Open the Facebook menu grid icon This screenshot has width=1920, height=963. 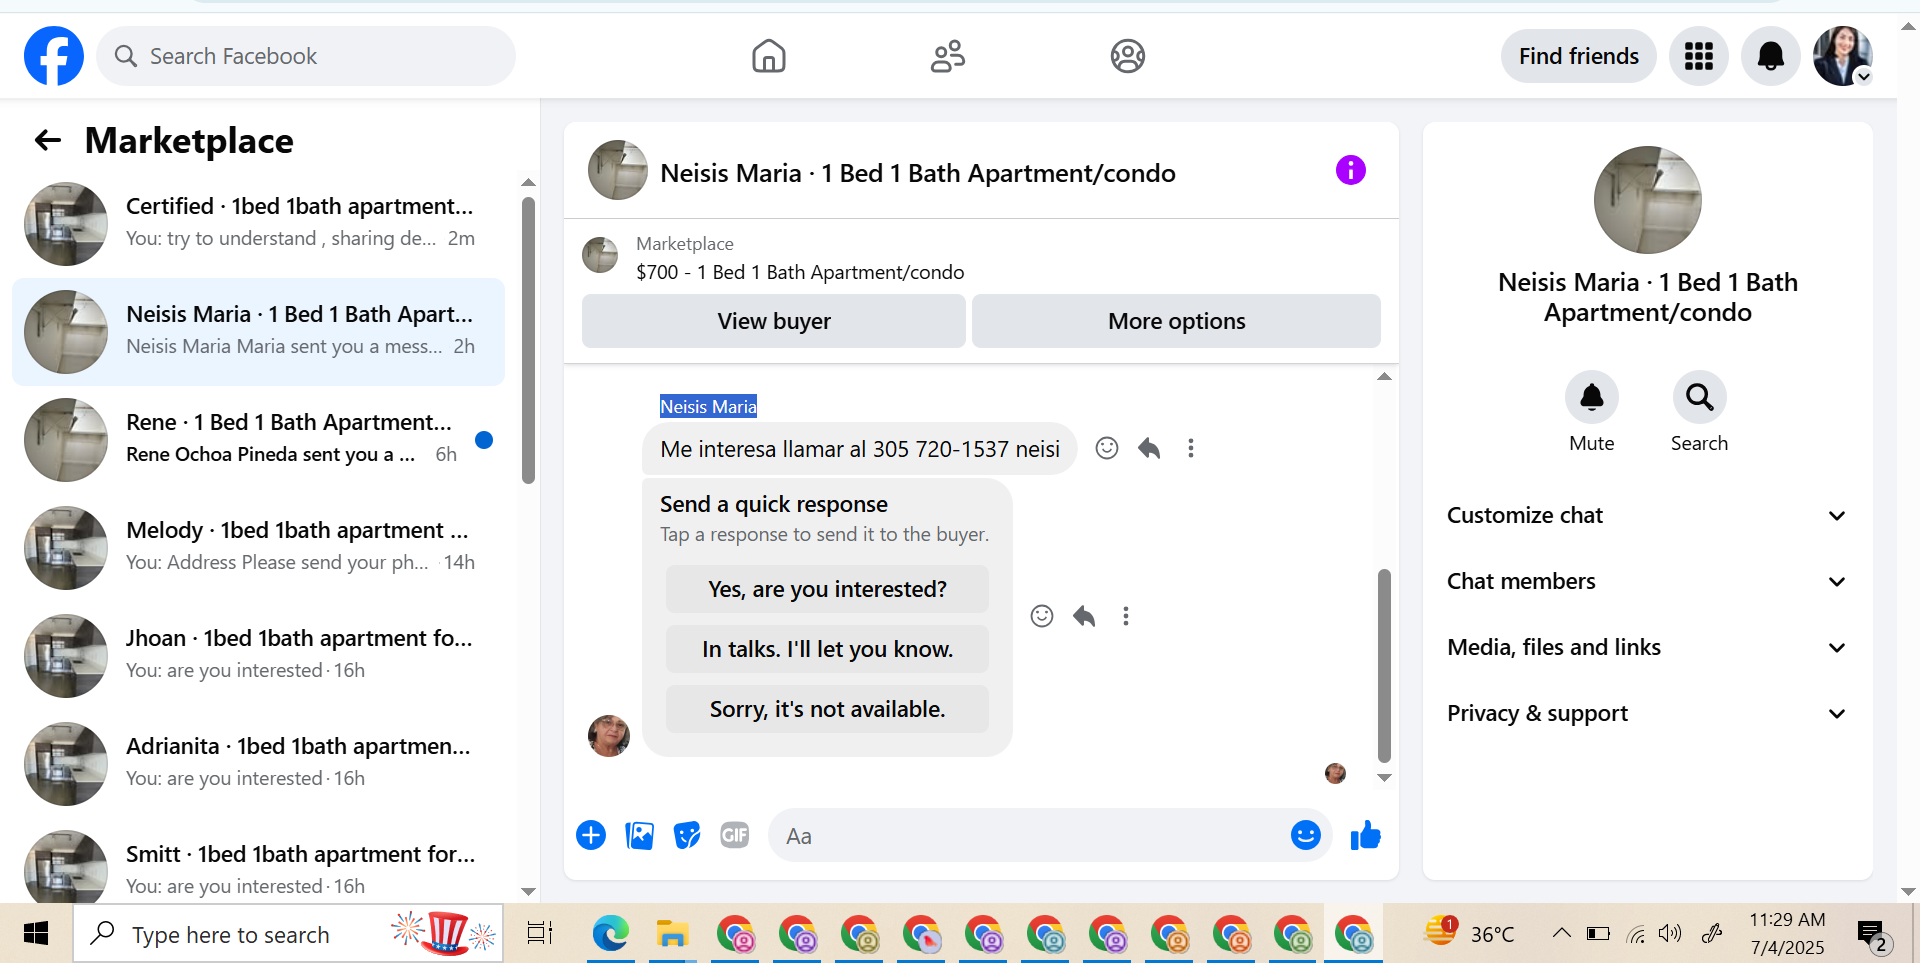point(1699,56)
